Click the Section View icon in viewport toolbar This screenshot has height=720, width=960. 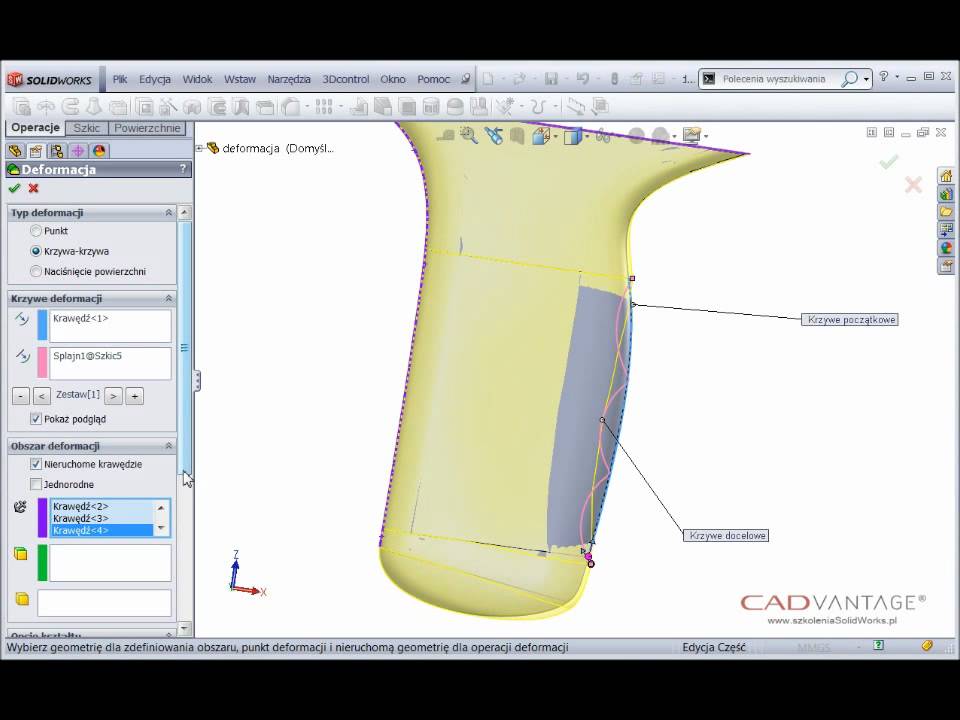coord(517,135)
